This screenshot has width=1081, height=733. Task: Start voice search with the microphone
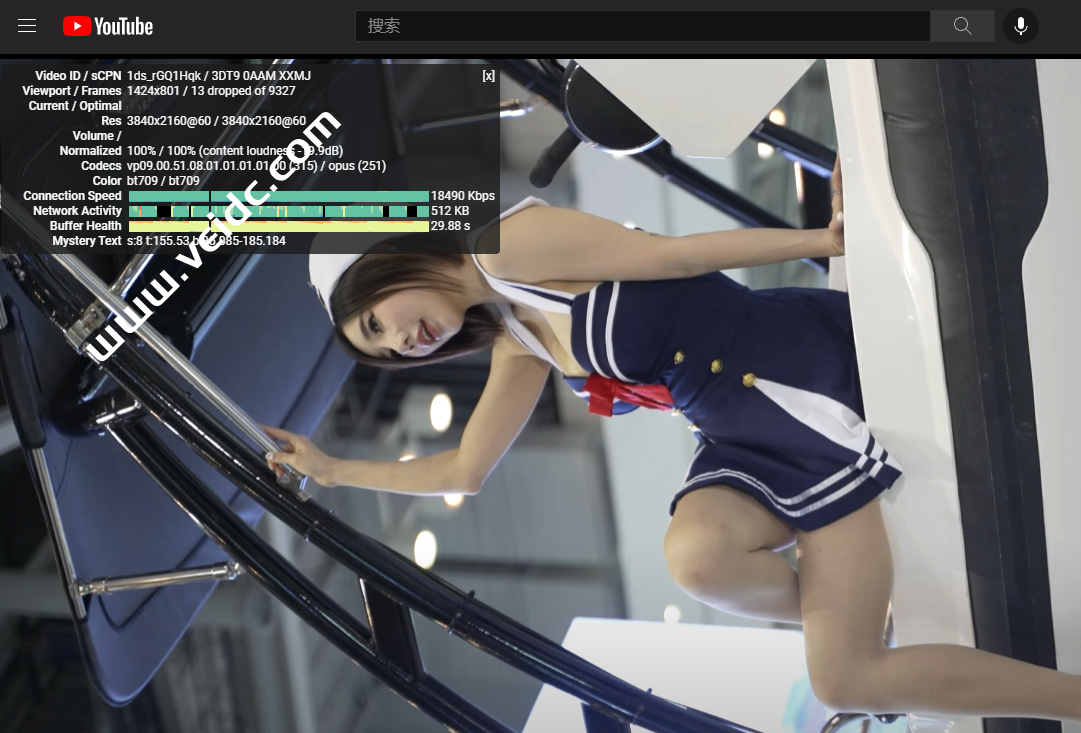(1020, 26)
